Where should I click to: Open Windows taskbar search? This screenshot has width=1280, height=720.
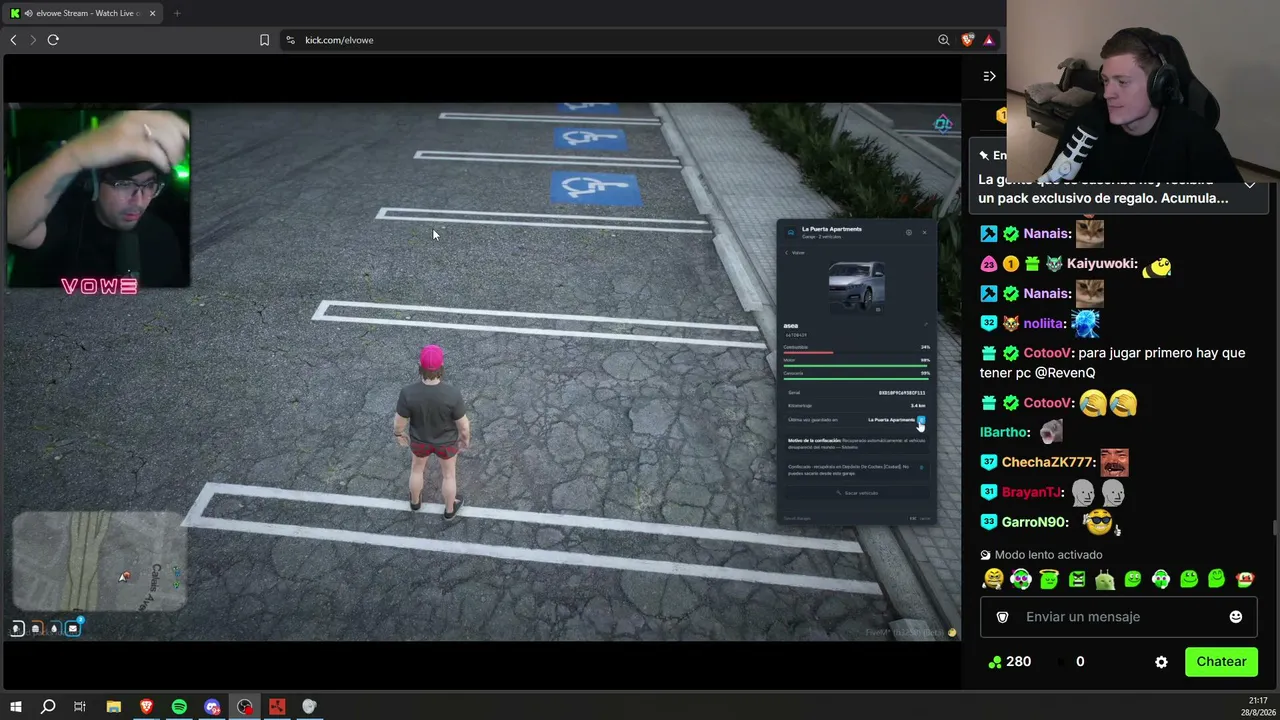tap(47, 707)
